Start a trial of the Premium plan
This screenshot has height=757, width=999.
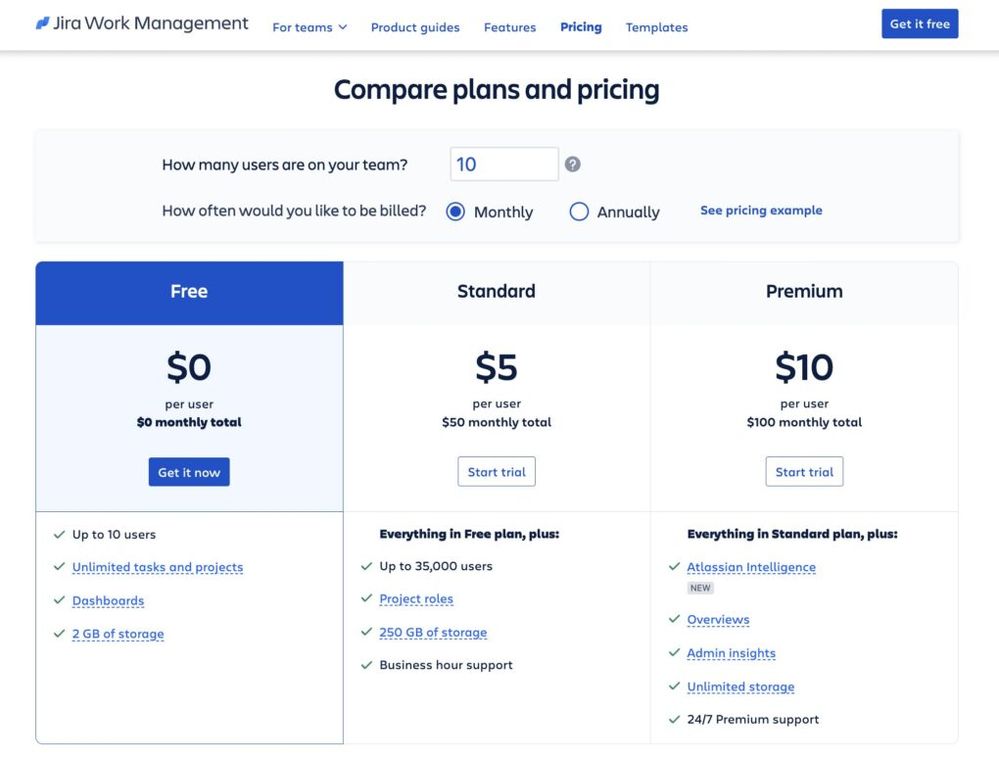click(804, 470)
